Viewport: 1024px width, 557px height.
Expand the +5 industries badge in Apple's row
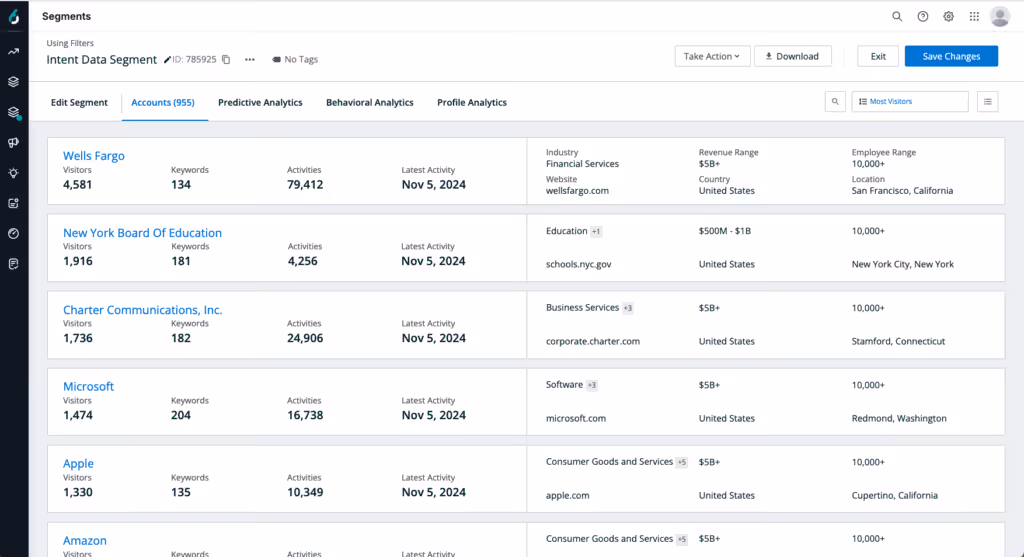click(x=682, y=462)
